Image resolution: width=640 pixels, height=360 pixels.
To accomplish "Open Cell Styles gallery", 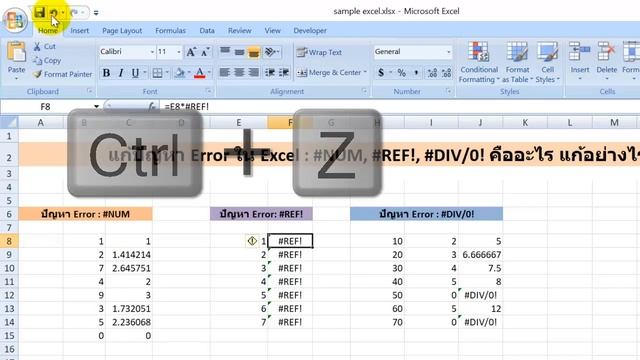I will tap(547, 62).
